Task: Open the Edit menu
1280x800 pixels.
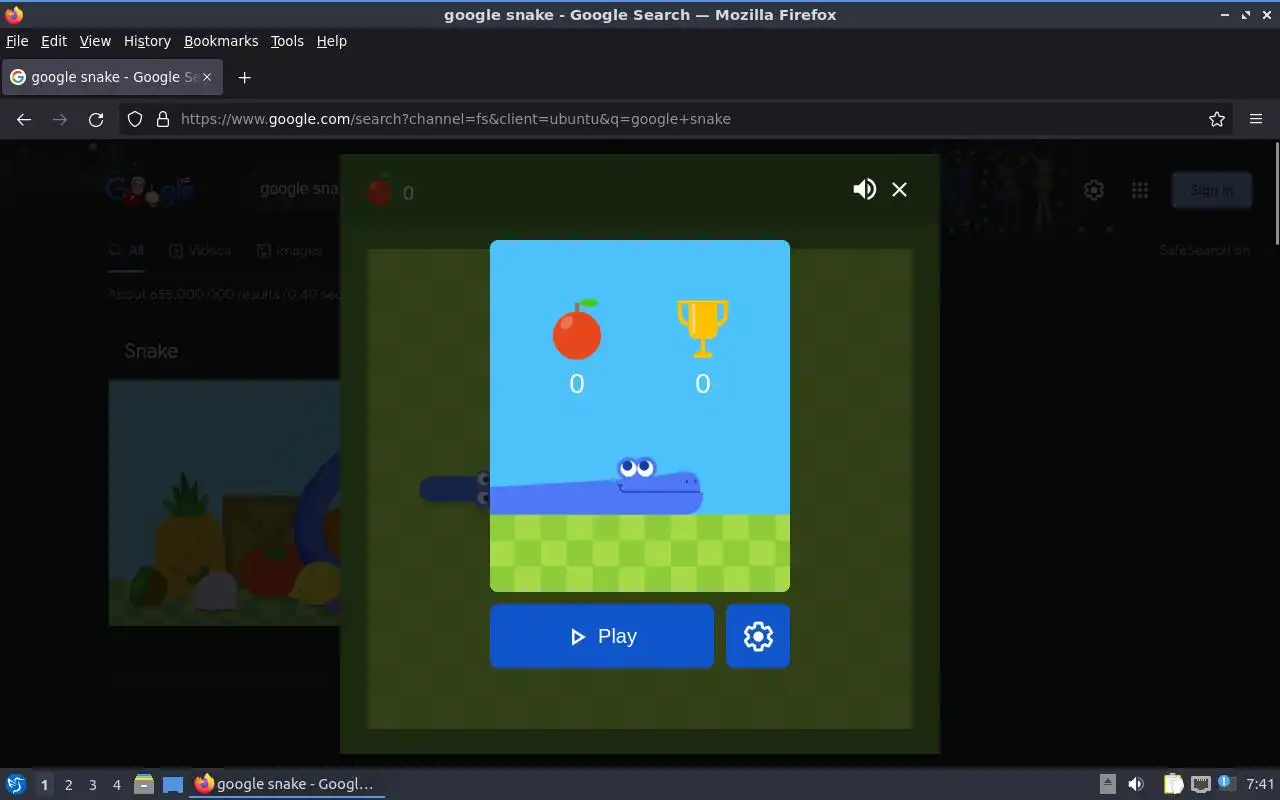Action: 54,41
